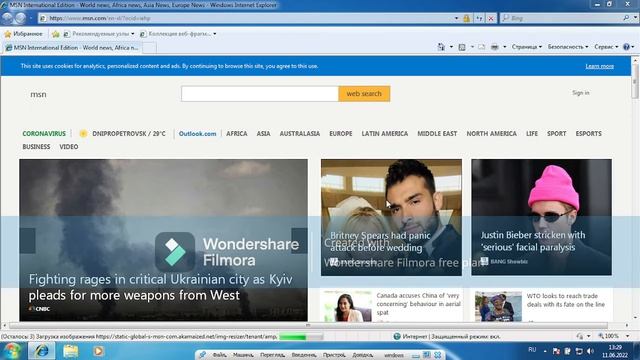Expand Коллекция веб-фрагментов dropdown
Viewport: 640px width, 360px height.
point(215,34)
